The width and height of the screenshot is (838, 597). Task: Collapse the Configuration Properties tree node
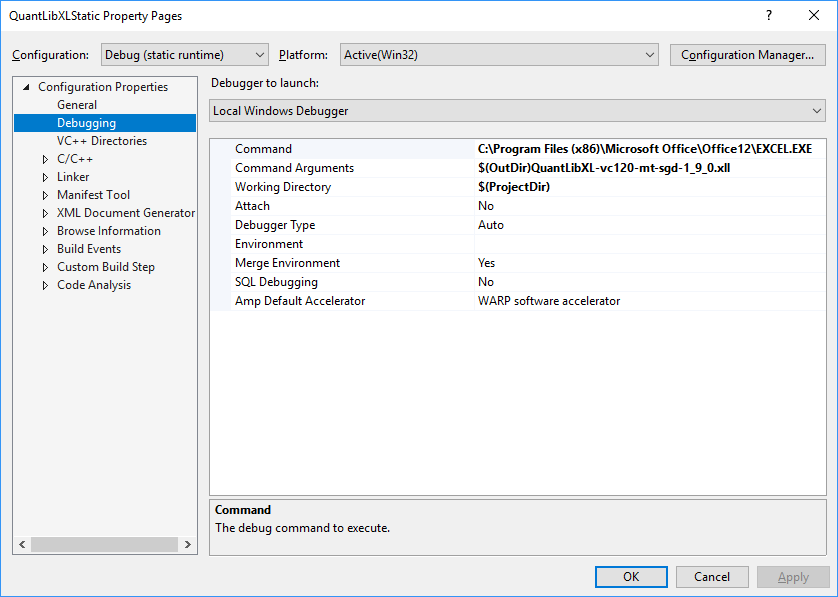[27, 87]
